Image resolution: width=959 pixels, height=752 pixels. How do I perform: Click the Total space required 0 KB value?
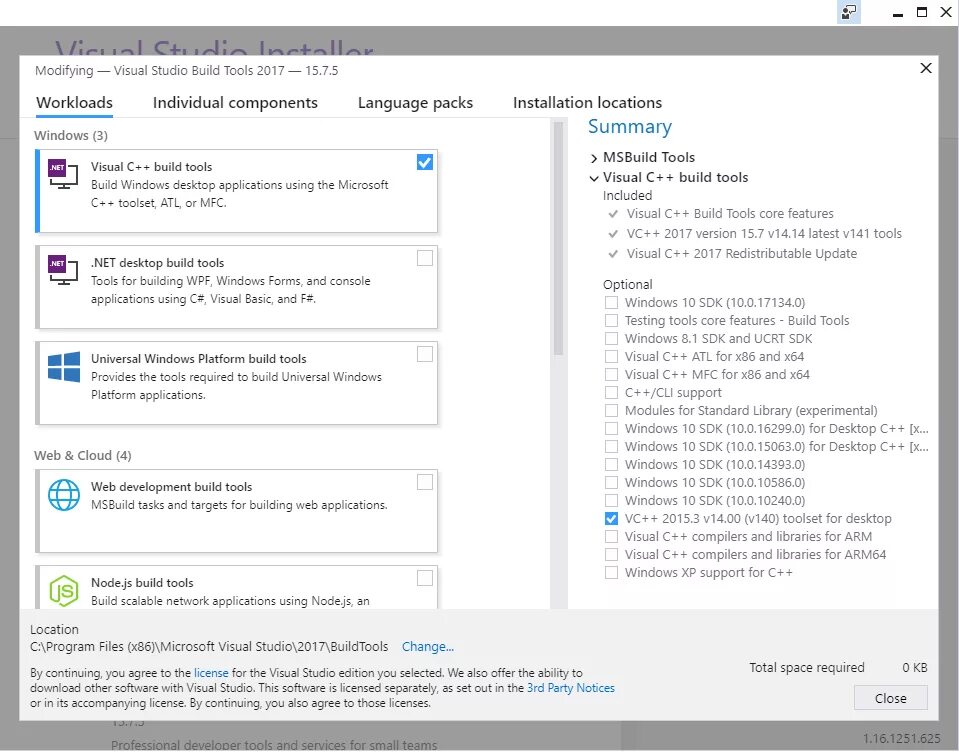point(914,668)
